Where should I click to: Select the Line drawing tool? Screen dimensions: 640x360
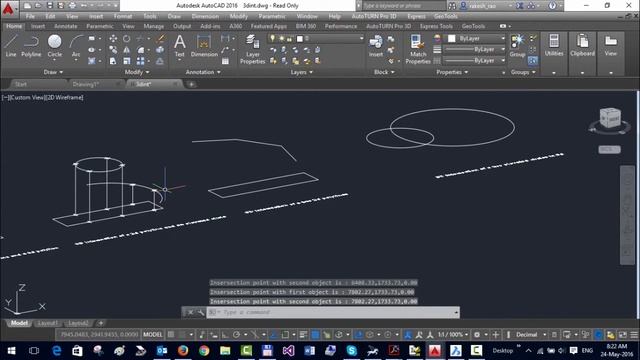coord(11,45)
